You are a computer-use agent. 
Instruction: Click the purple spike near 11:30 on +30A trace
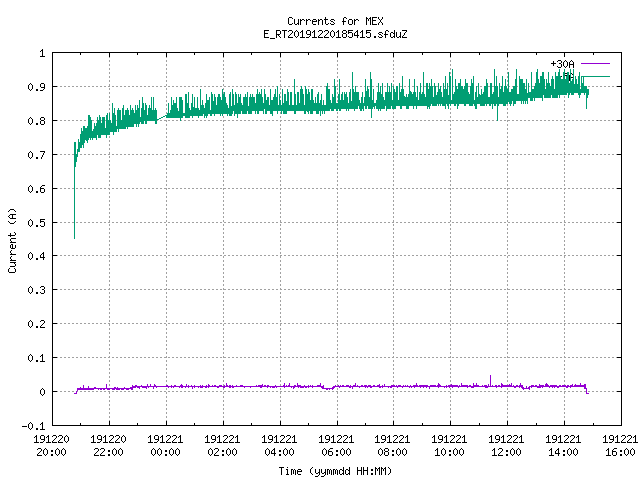pos(490,380)
